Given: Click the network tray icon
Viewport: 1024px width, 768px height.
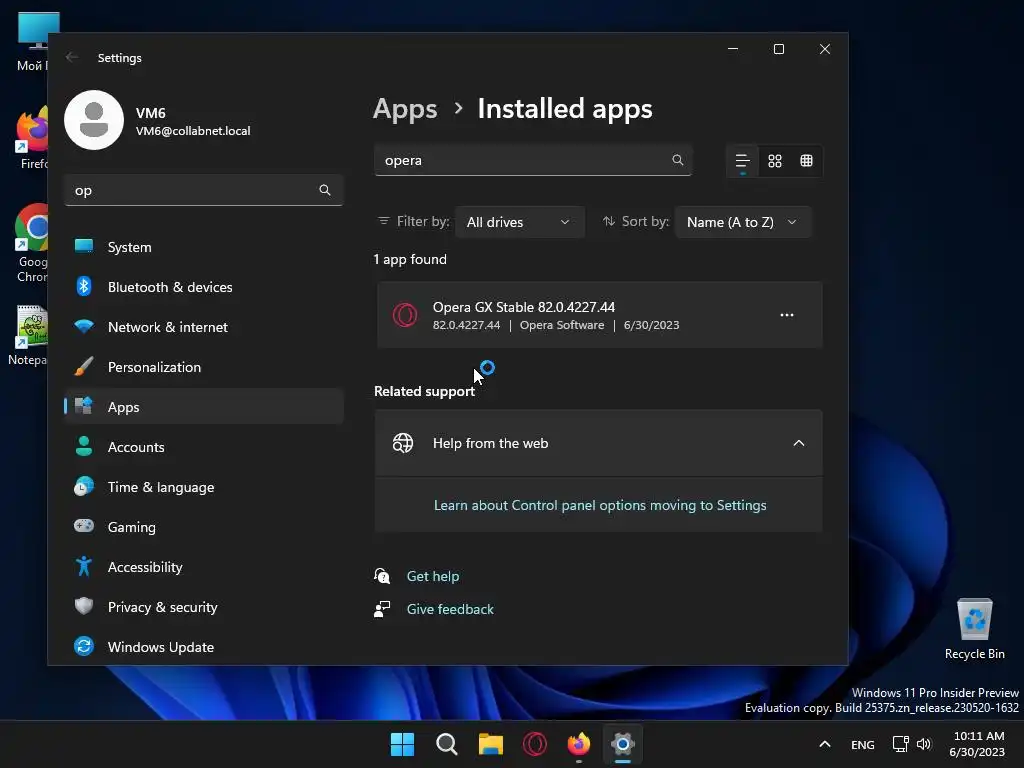Looking at the screenshot, I should (x=901, y=744).
